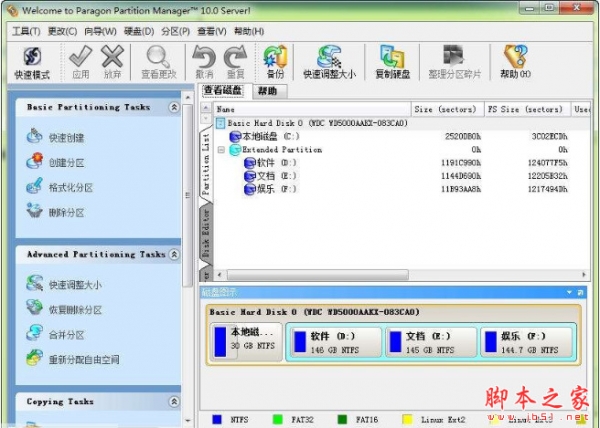Start 恢复删除分区 task in sidebar
600x428 pixels.
click(64, 309)
